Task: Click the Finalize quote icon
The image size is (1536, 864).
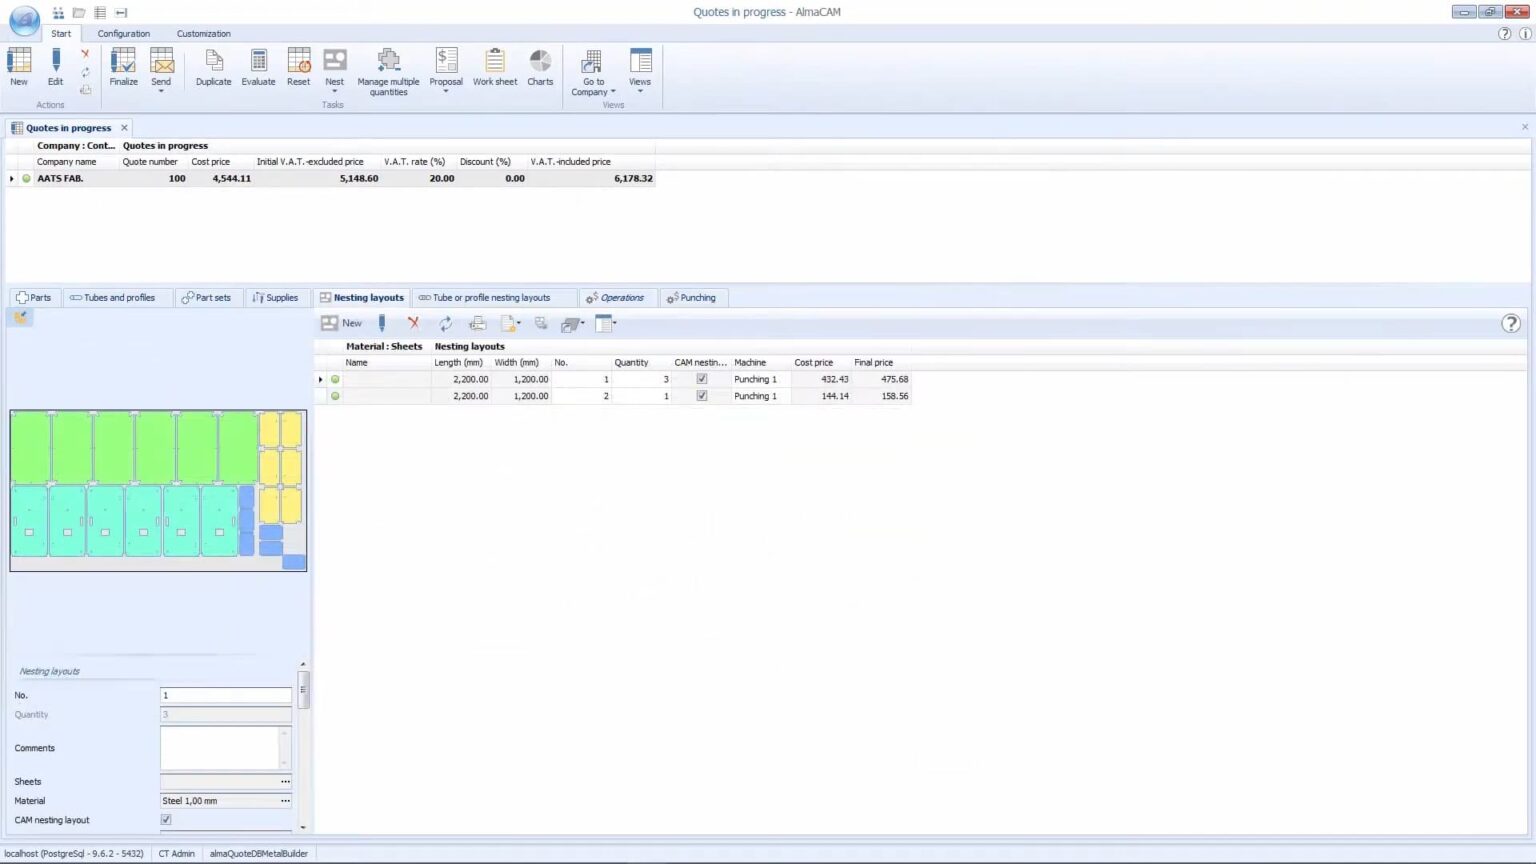Action: [123, 62]
